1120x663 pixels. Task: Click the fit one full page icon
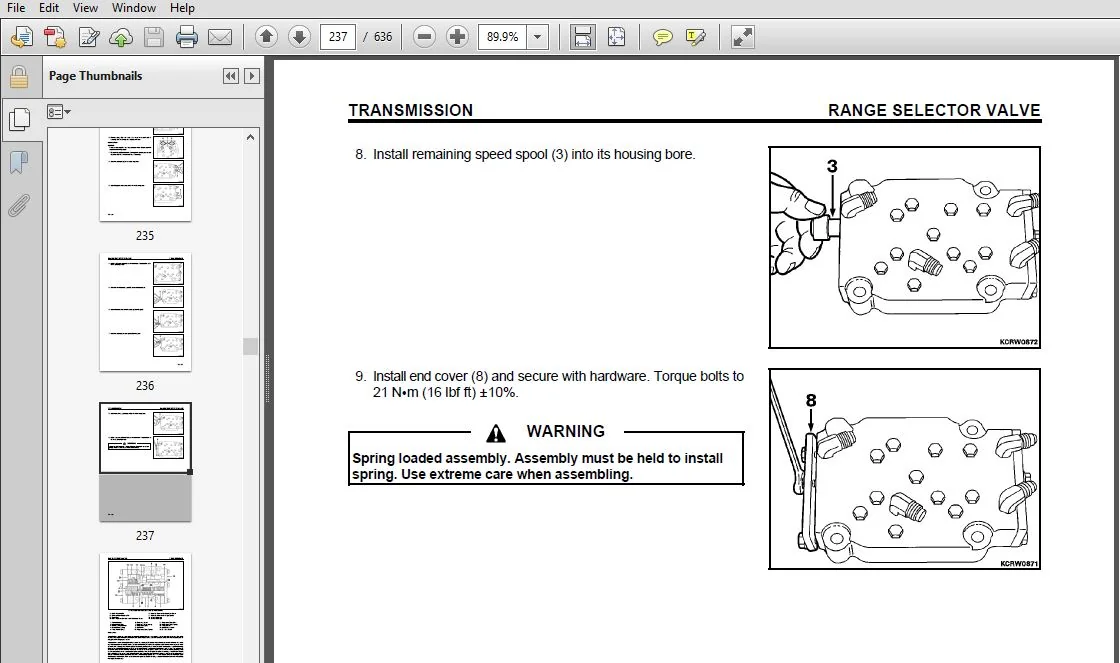(x=616, y=36)
